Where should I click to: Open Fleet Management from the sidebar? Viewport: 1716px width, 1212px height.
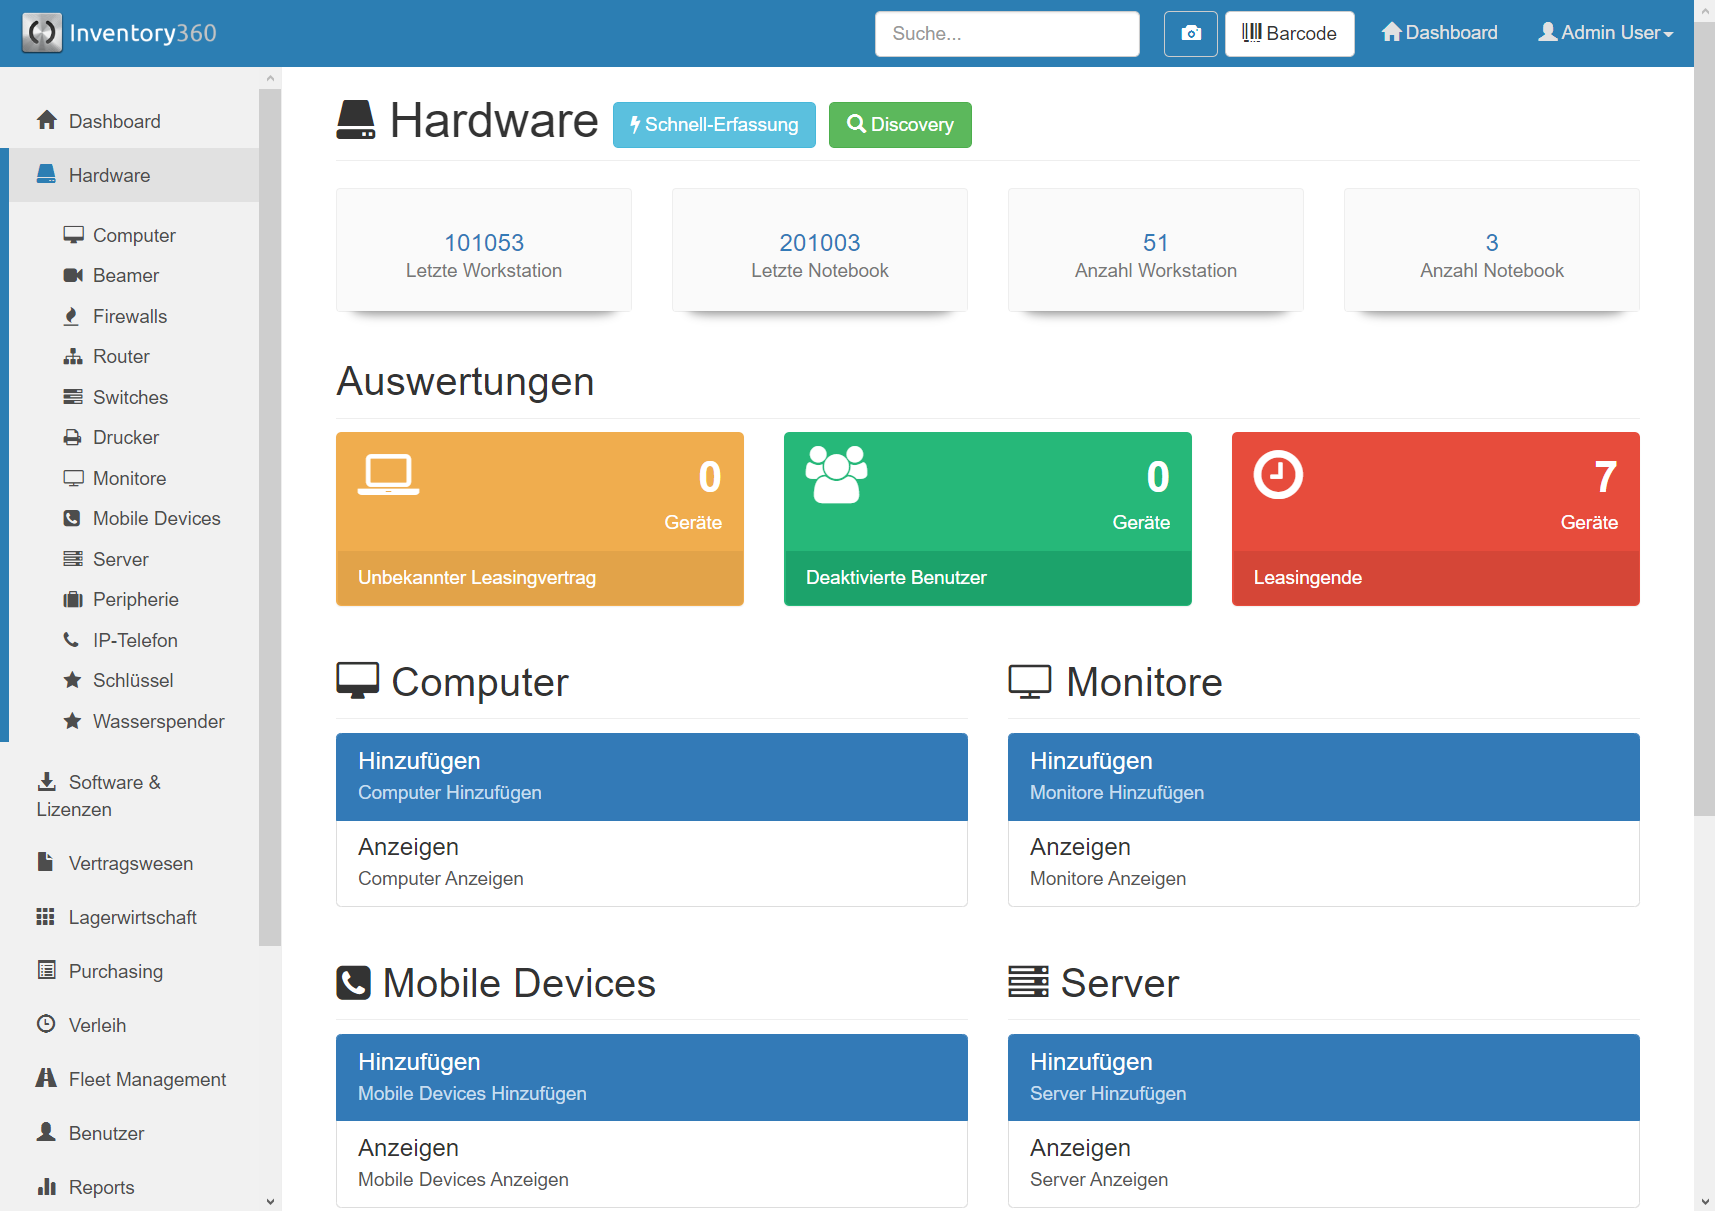click(147, 1079)
